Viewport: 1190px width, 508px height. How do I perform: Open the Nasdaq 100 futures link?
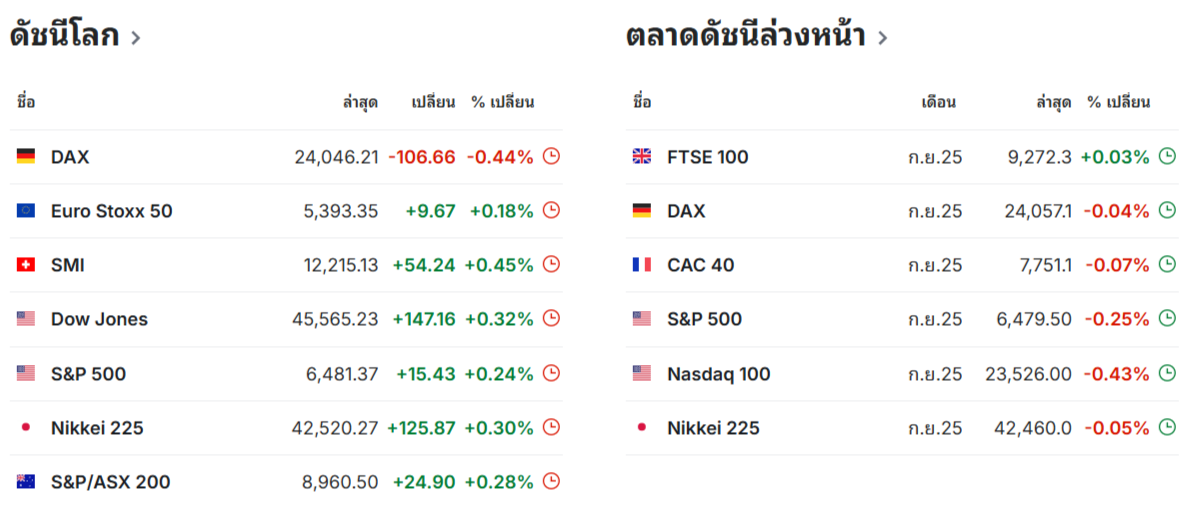[x=719, y=374]
